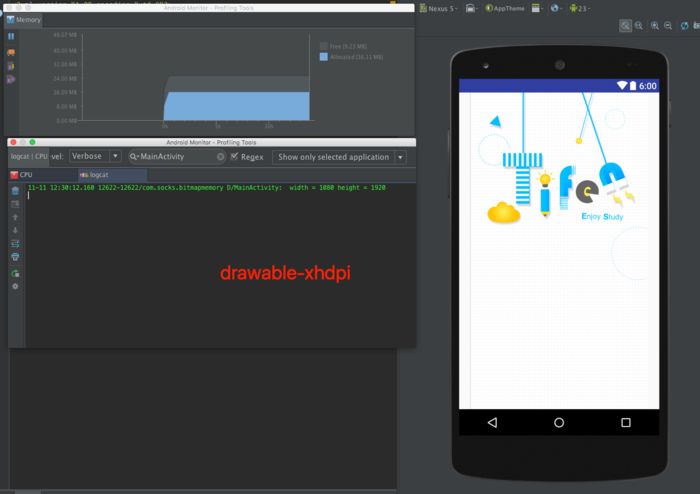
Task: Go up the stack trace arrow
Action: pos(15,217)
